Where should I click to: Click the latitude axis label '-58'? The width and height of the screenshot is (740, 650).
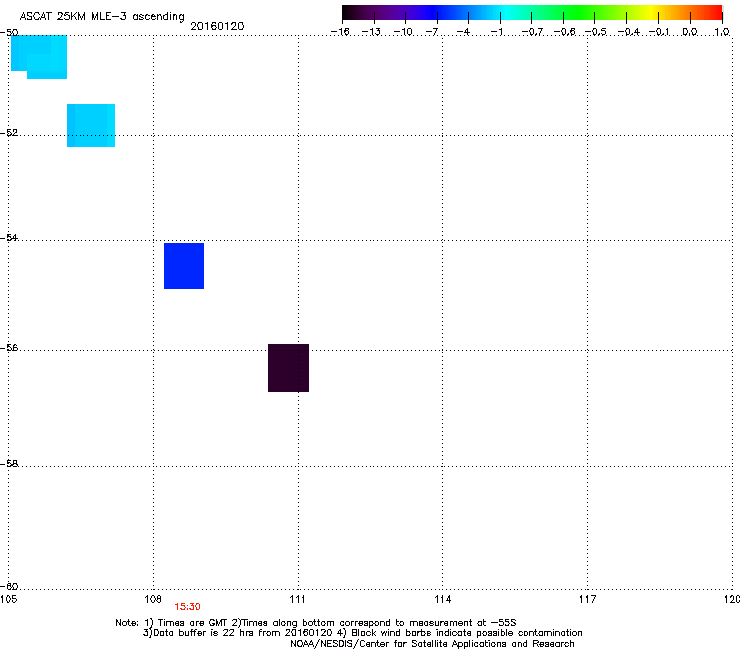tap(9, 464)
